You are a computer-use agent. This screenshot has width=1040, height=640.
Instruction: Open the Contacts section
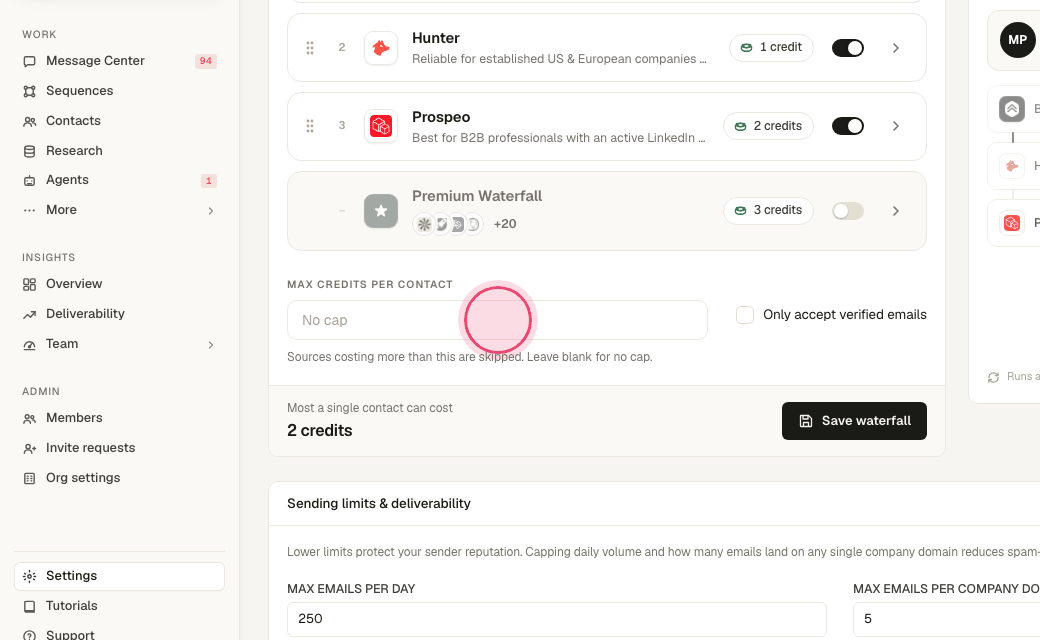click(x=119, y=121)
